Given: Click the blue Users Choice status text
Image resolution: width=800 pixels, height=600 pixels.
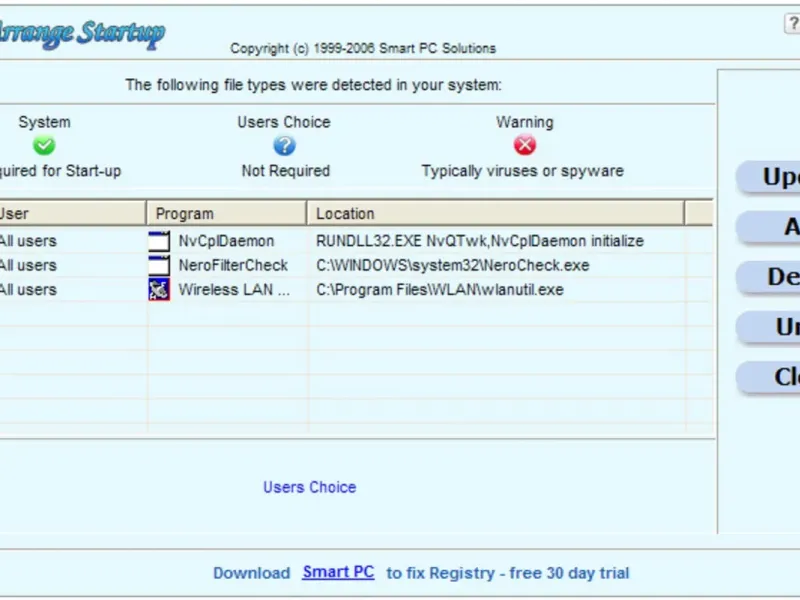Looking at the screenshot, I should pos(310,487).
